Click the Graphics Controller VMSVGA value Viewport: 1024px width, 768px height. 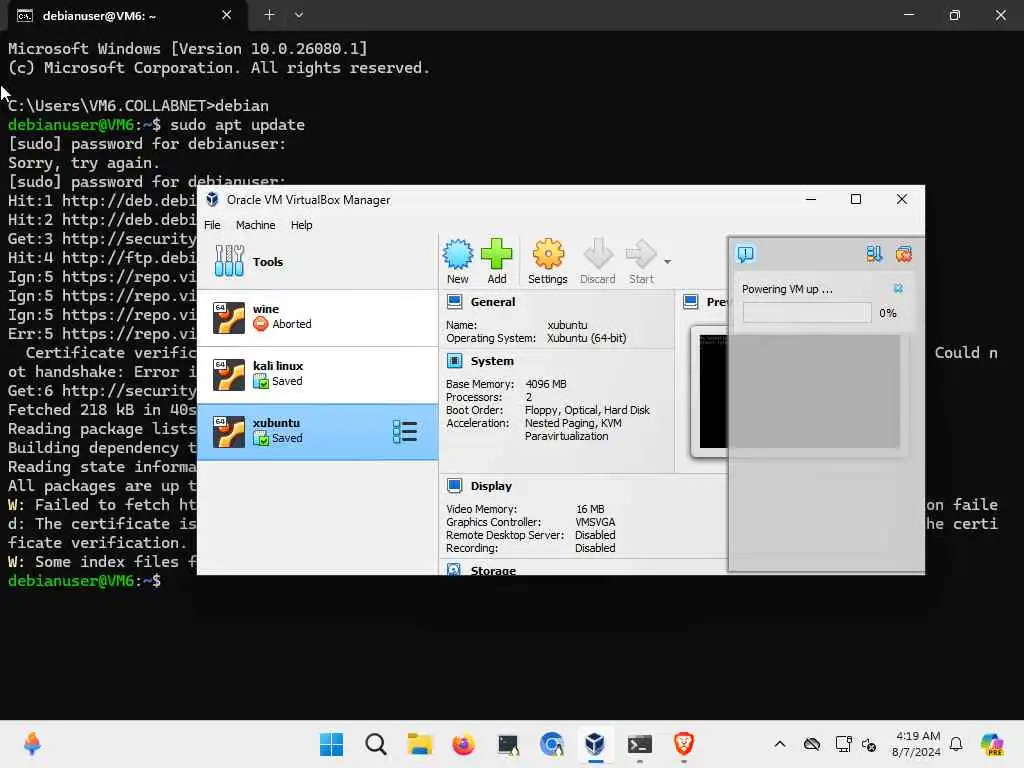pyautogui.click(x=595, y=522)
